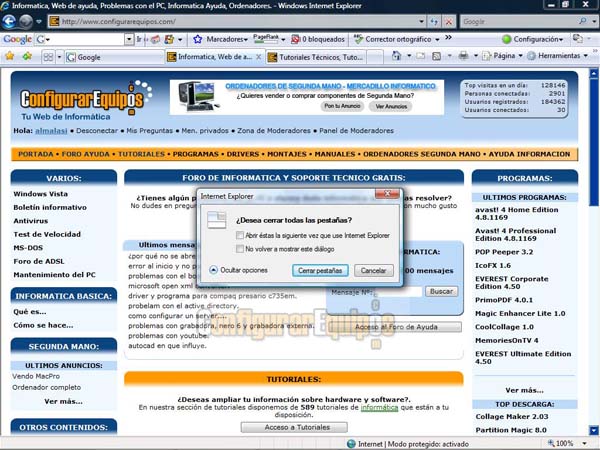Open the Google toolbar search box dropdown
This screenshot has height=450, width=600.
tap(129, 39)
